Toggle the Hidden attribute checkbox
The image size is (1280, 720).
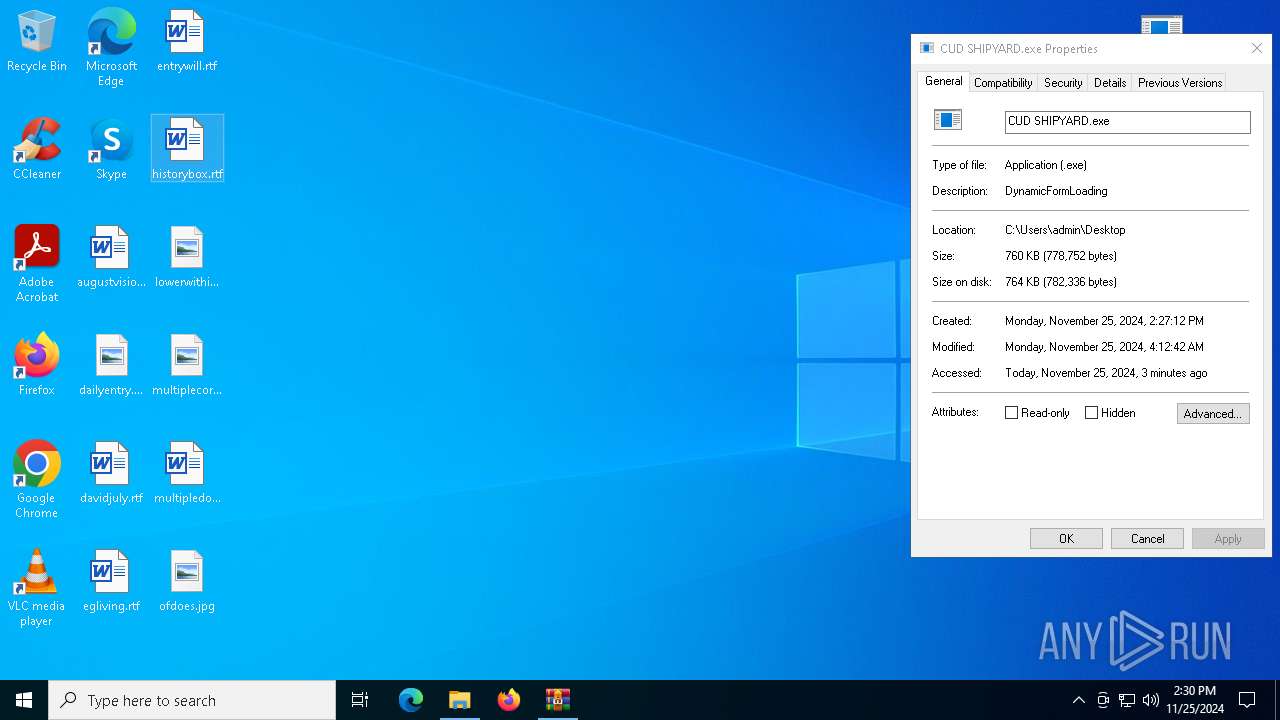tap(1091, 412)
